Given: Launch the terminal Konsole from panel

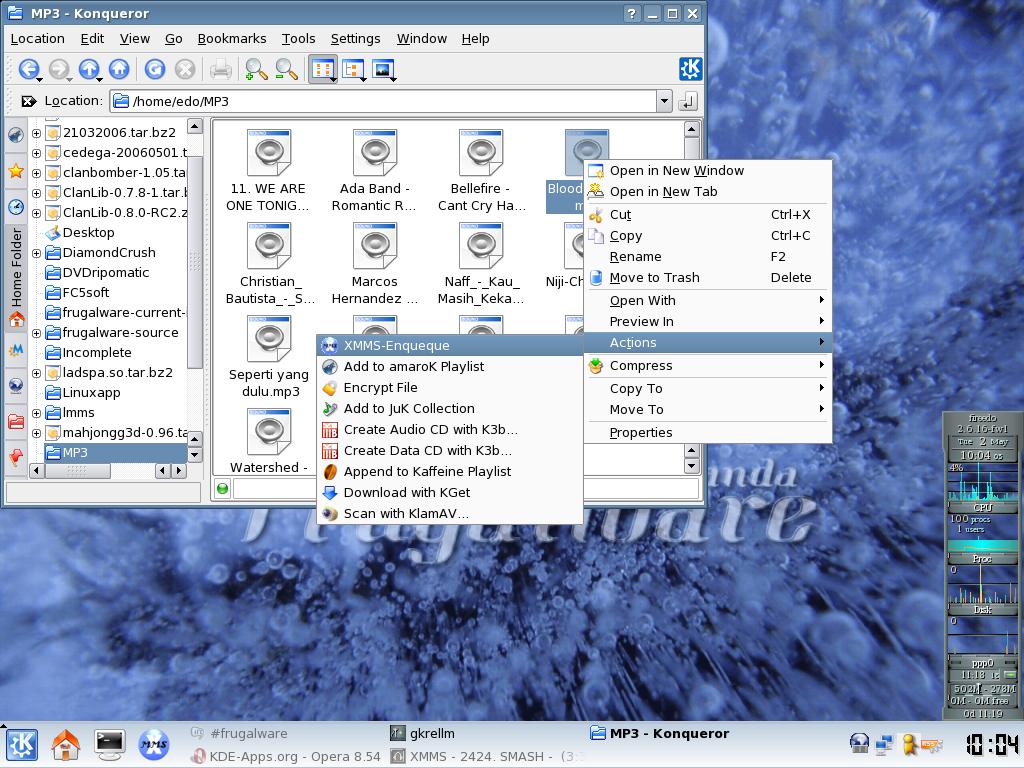Looking at the screenshot, I should pos(110,745).
